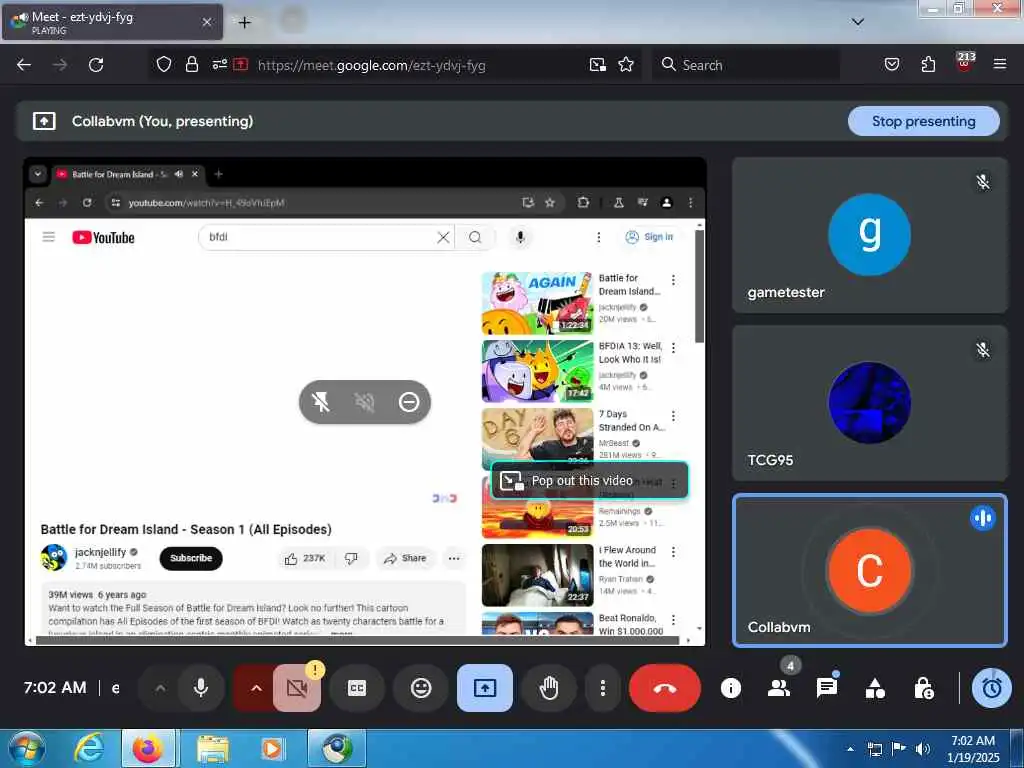Open the Pocket save button
Viewport: 1024px width, 768px height.
coord(892,65)
